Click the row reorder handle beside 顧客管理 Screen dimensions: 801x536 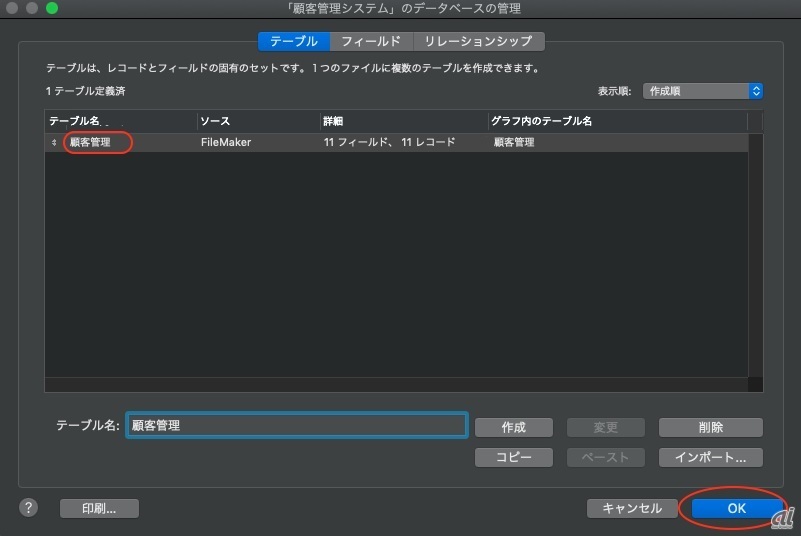coord(54,143)
